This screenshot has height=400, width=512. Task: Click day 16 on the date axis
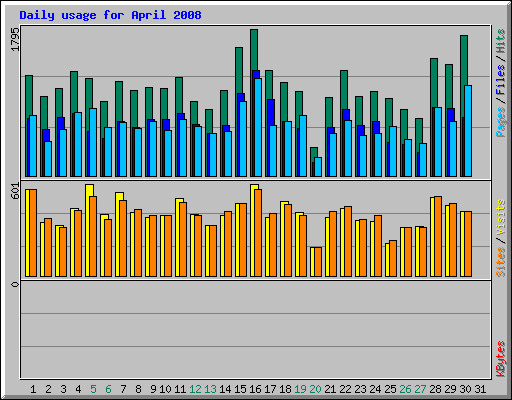click(x=255, y=389)
